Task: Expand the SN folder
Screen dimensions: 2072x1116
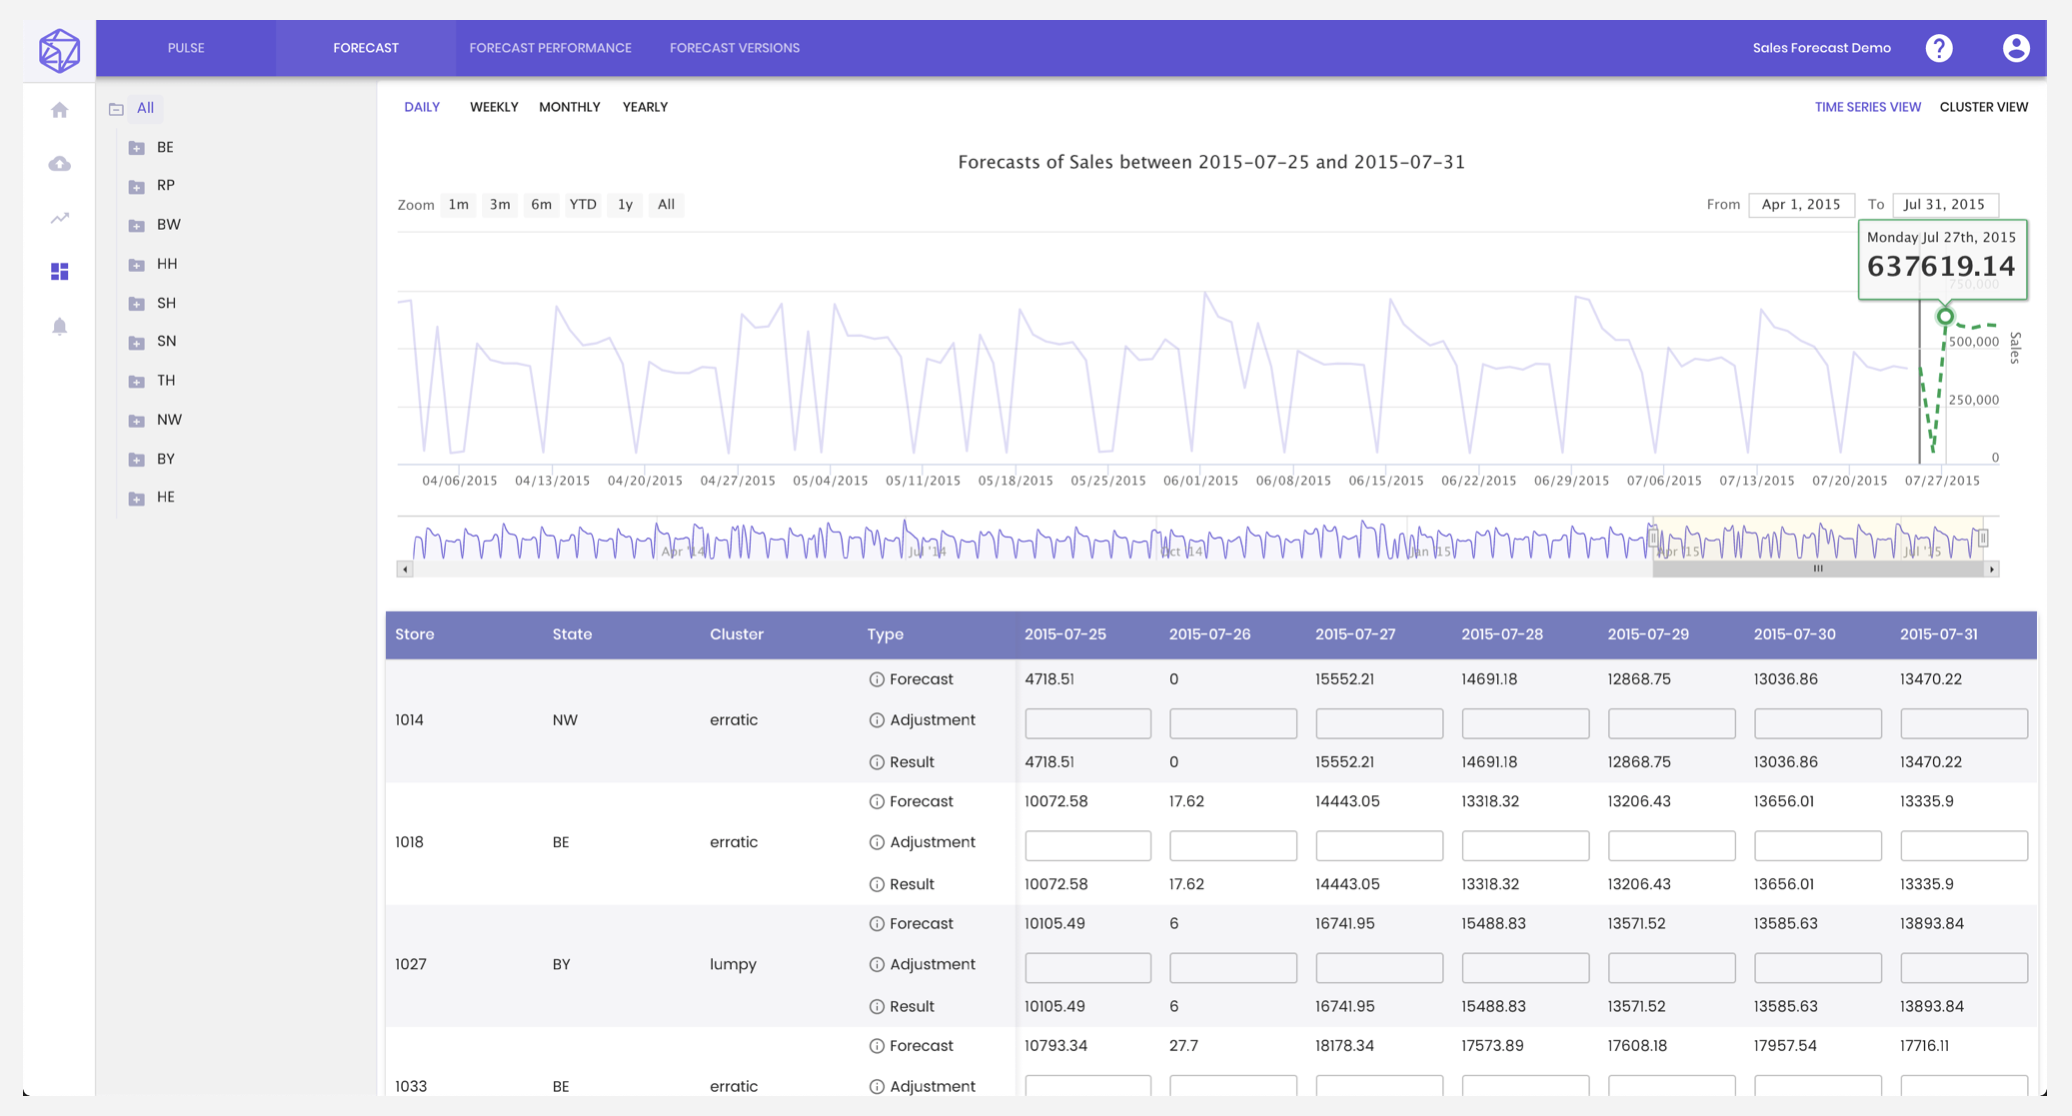Action: click(137, 343)
